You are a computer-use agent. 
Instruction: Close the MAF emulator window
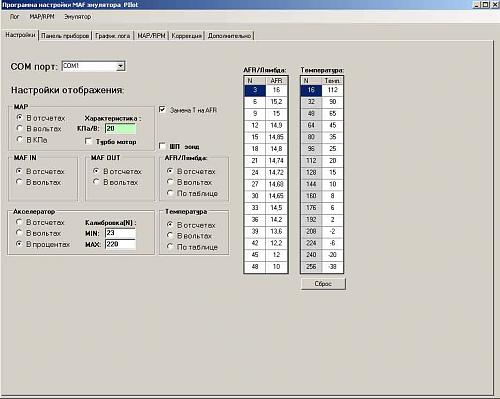(x=495, y=5)
